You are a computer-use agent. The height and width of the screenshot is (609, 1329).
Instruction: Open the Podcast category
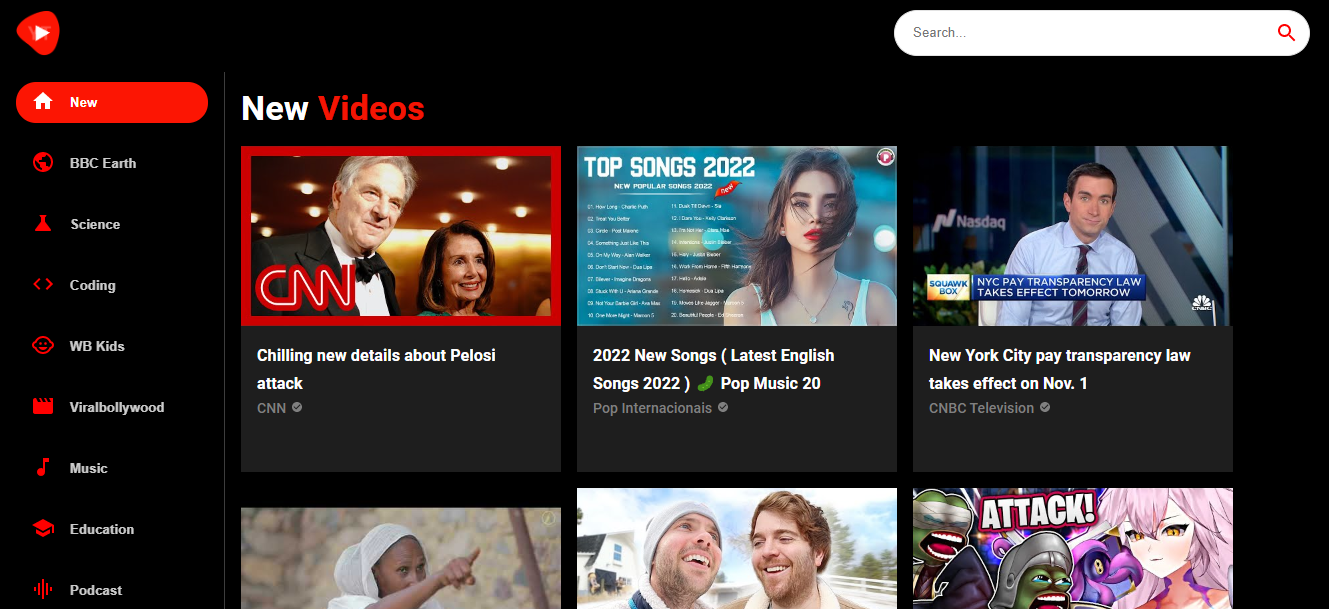pos(112,590)
